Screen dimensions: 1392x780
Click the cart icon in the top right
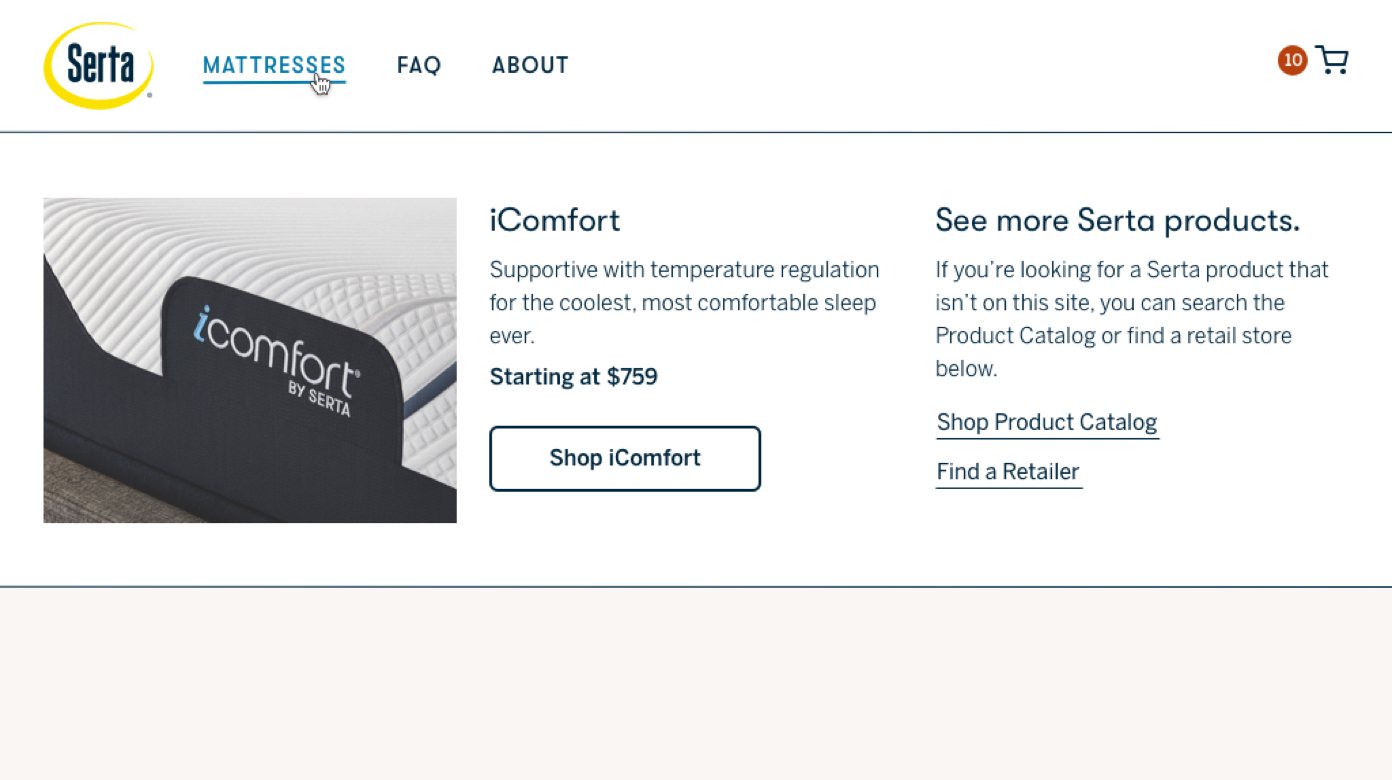click(x=1332, y=60)
